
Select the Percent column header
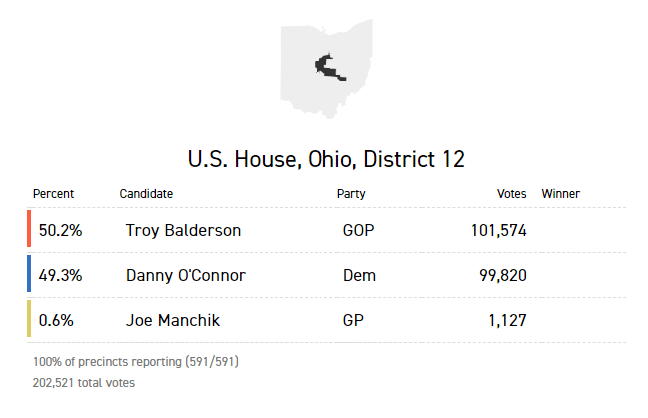pos(53,194)
